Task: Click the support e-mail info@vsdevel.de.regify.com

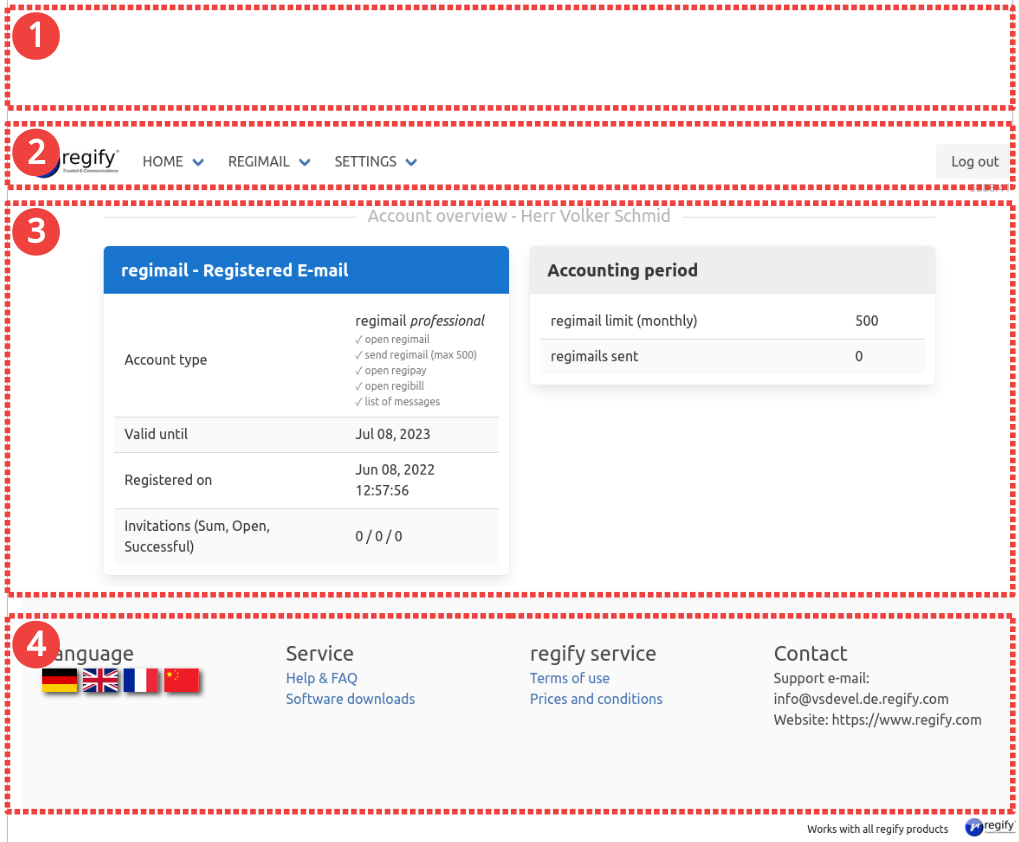Action: [860, 698]
